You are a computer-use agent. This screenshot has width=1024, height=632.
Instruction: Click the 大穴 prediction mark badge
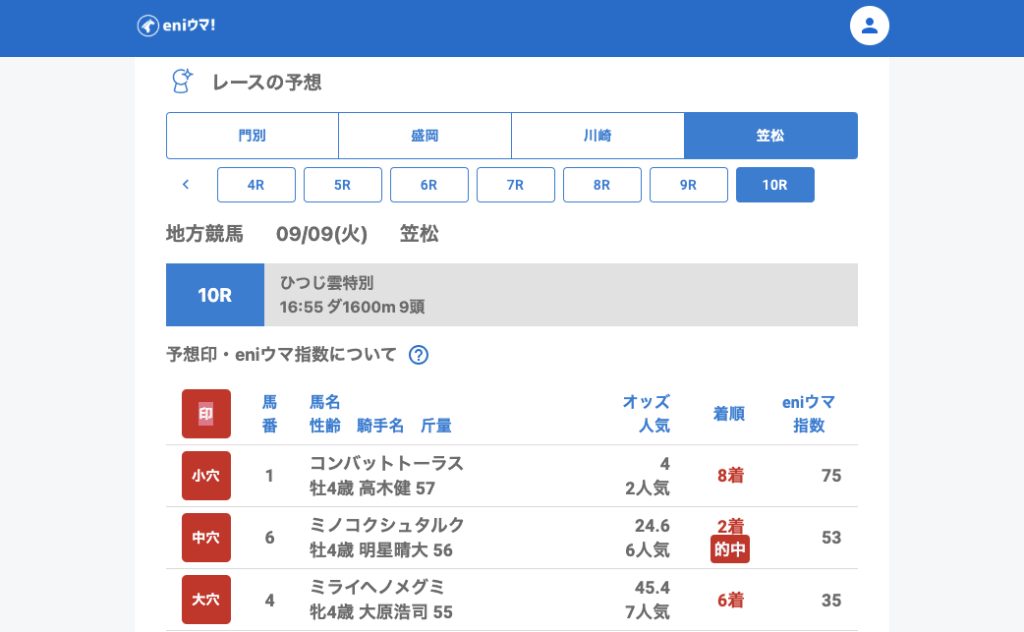pyautogui.click(x=206, y=600)
